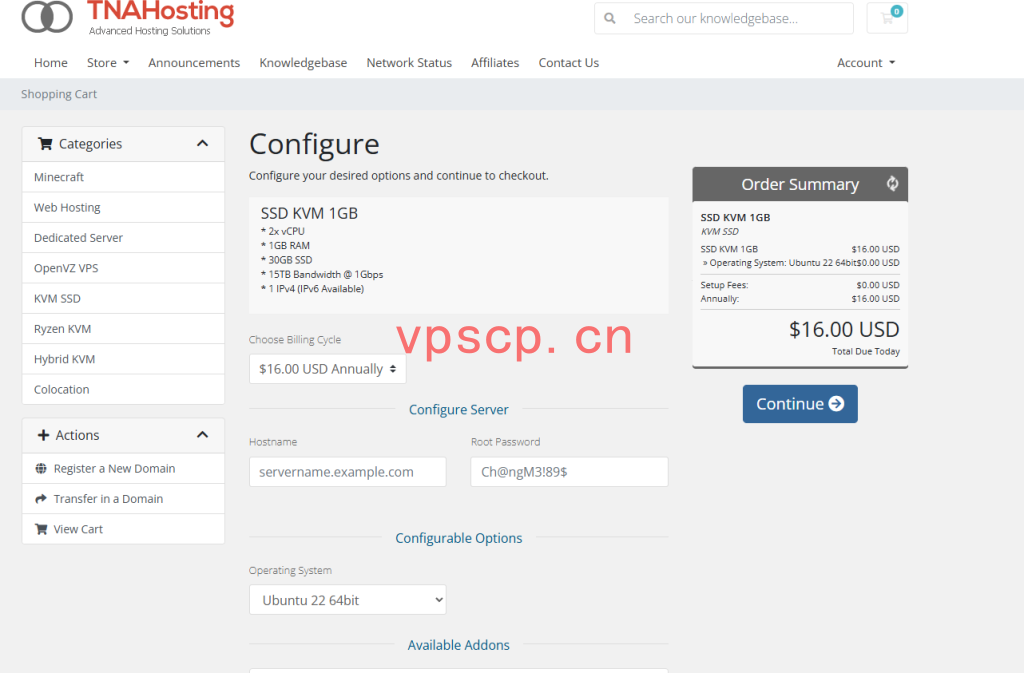Open Knowledgebase page

(303, 63)
